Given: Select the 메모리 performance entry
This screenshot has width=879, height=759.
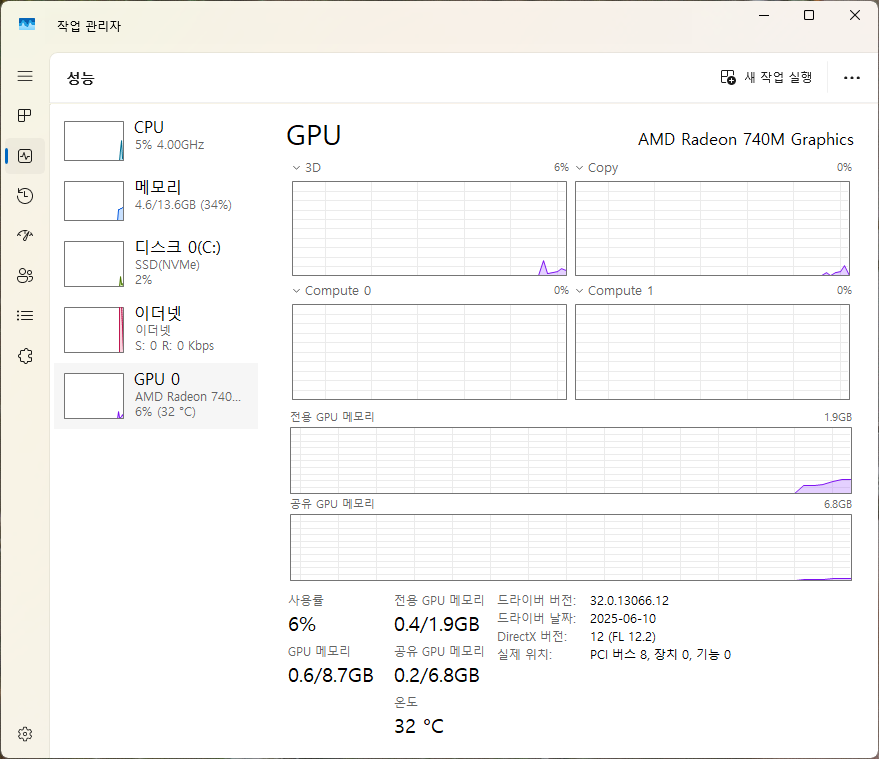Looking at the screenshot, I should (x=156, y=201).
